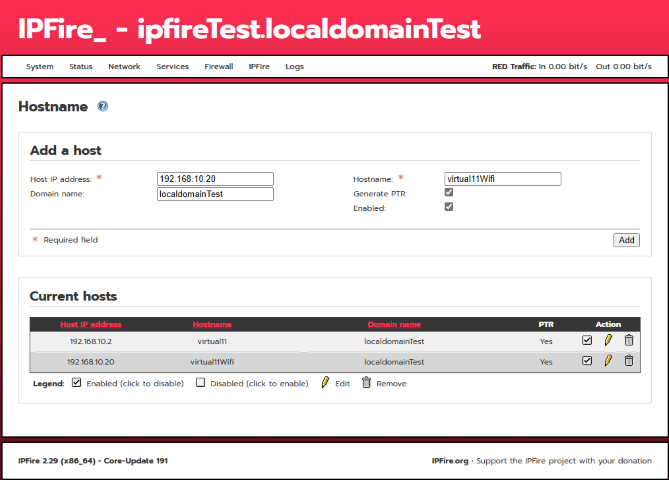
Task: Click the legend's Disabled checkbox icon
Action: pos(200,382)
